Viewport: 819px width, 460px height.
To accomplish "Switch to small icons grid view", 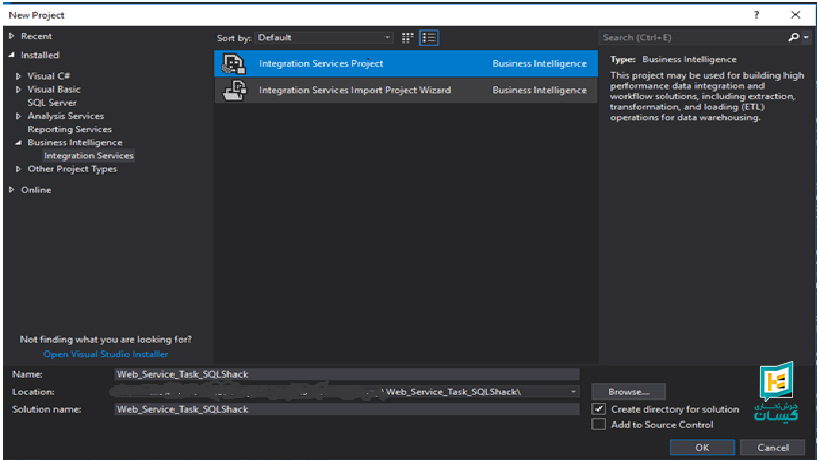I will (x=407, y=38).
